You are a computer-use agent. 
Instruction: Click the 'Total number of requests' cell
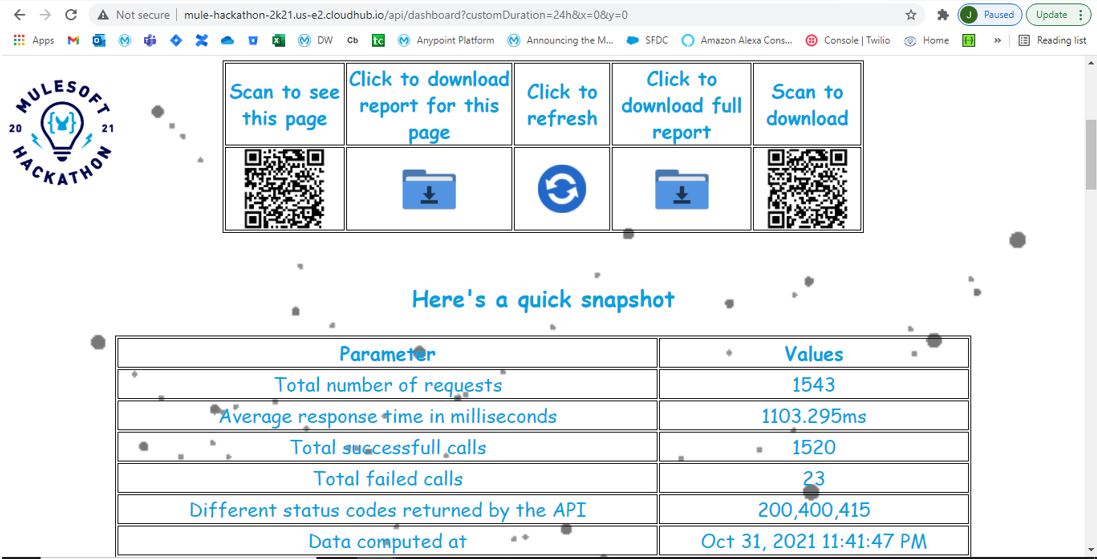(x=388, y=385)
